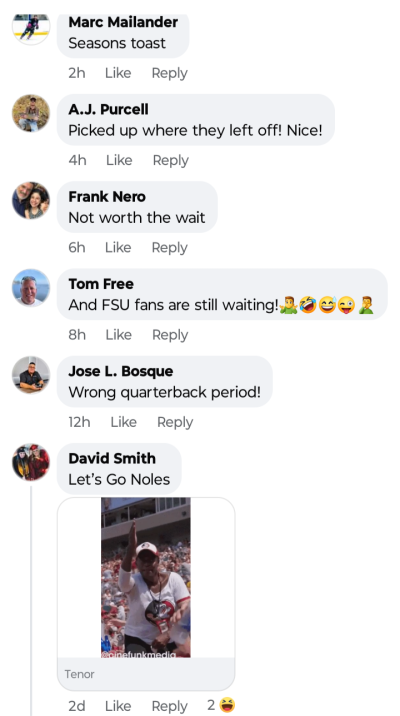Click David Smith's profile photo

pyautogui.click(x=31, y=462)
